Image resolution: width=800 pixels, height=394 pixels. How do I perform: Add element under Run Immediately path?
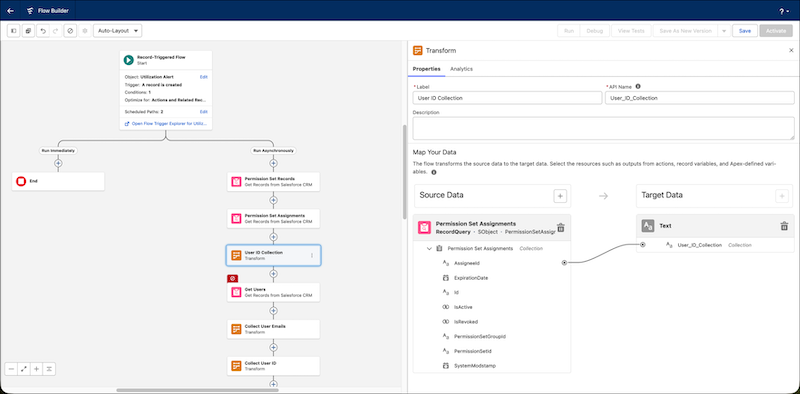click(58, 163)
